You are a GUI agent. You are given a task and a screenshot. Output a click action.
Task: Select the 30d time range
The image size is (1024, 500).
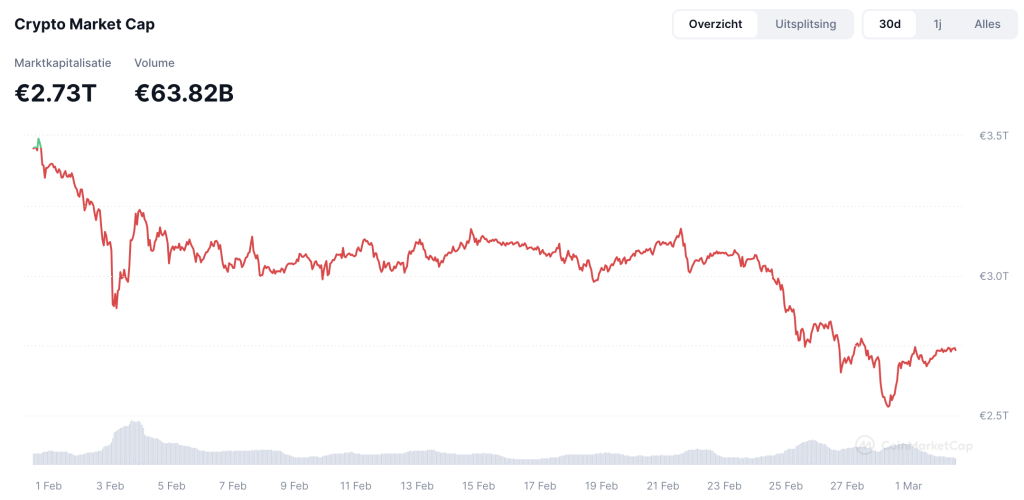[889, 24]
